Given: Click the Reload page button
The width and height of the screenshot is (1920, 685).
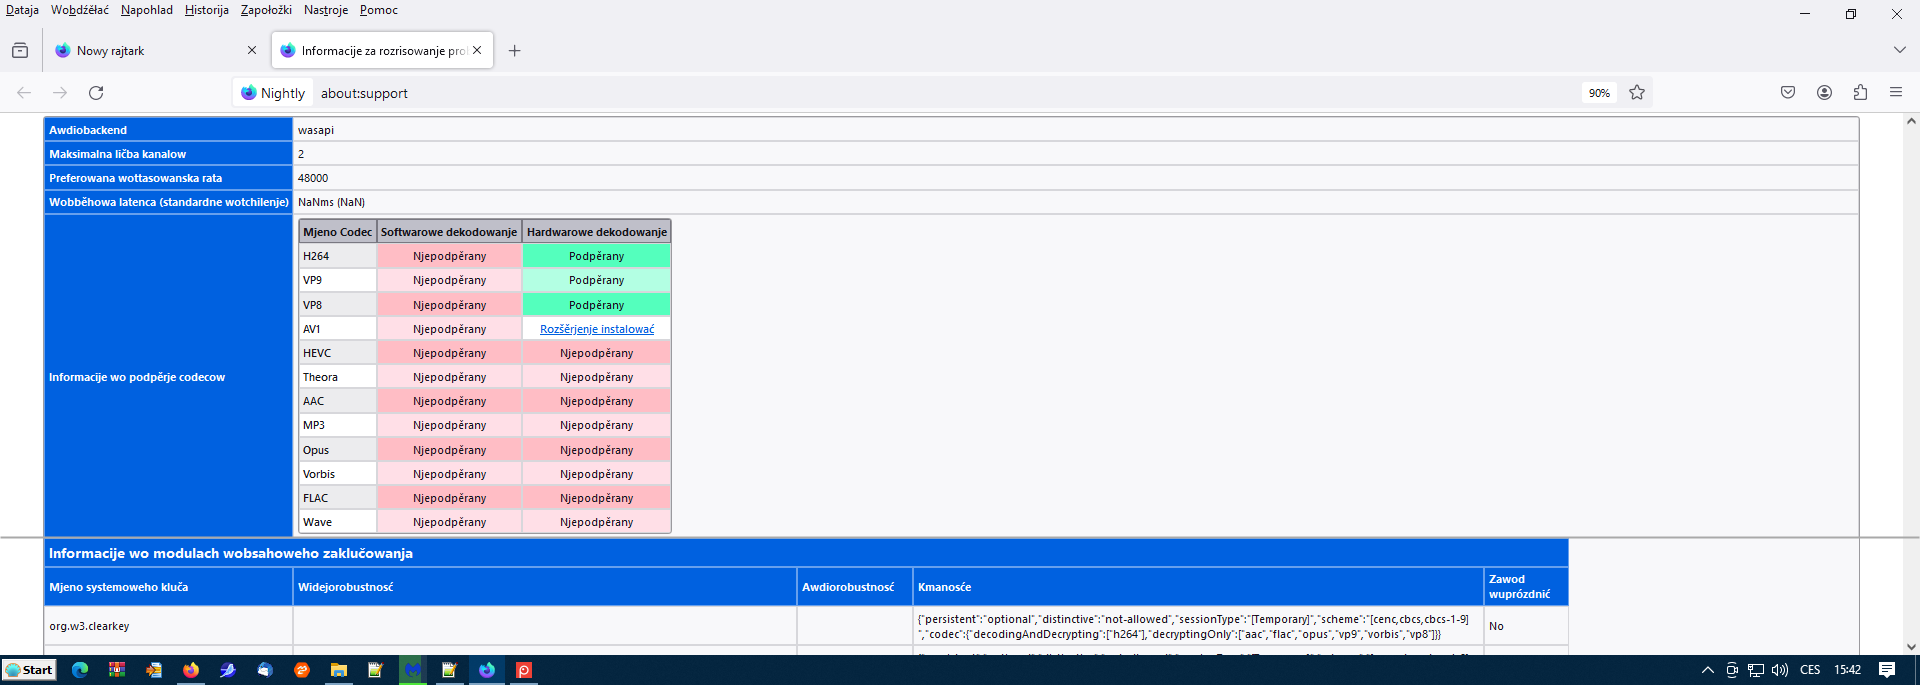Looking at the screenshot, I should coord(96,93).
